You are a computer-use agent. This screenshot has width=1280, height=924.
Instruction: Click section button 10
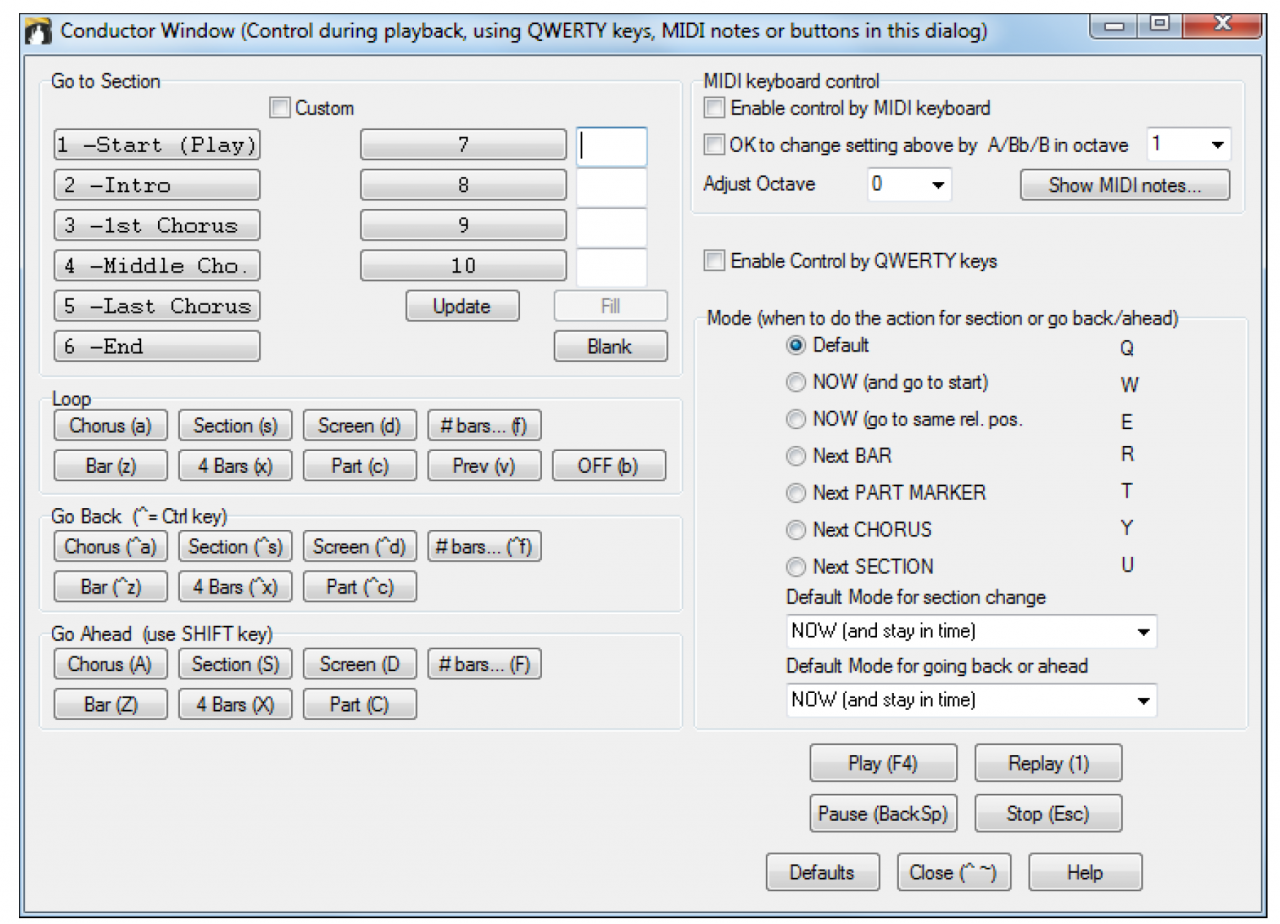(x=463, y=266)
